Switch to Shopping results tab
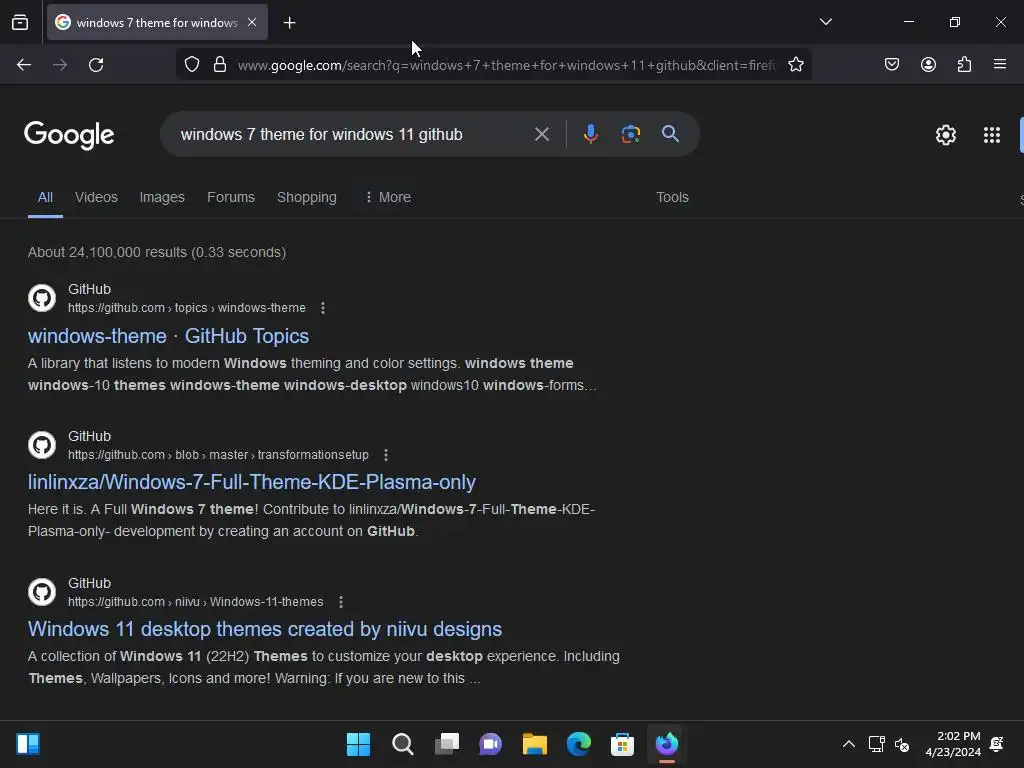The height and width of the screenshot is (768, 1024). pos(306,197)
